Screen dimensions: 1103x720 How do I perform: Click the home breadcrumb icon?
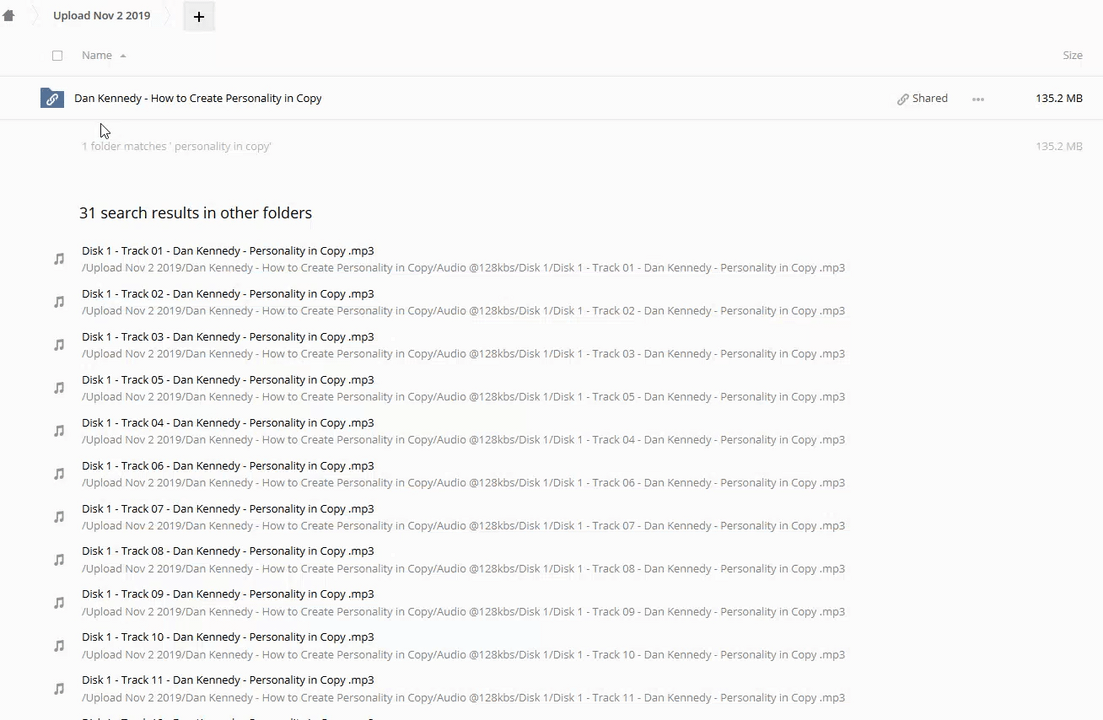tap(9, 16)
